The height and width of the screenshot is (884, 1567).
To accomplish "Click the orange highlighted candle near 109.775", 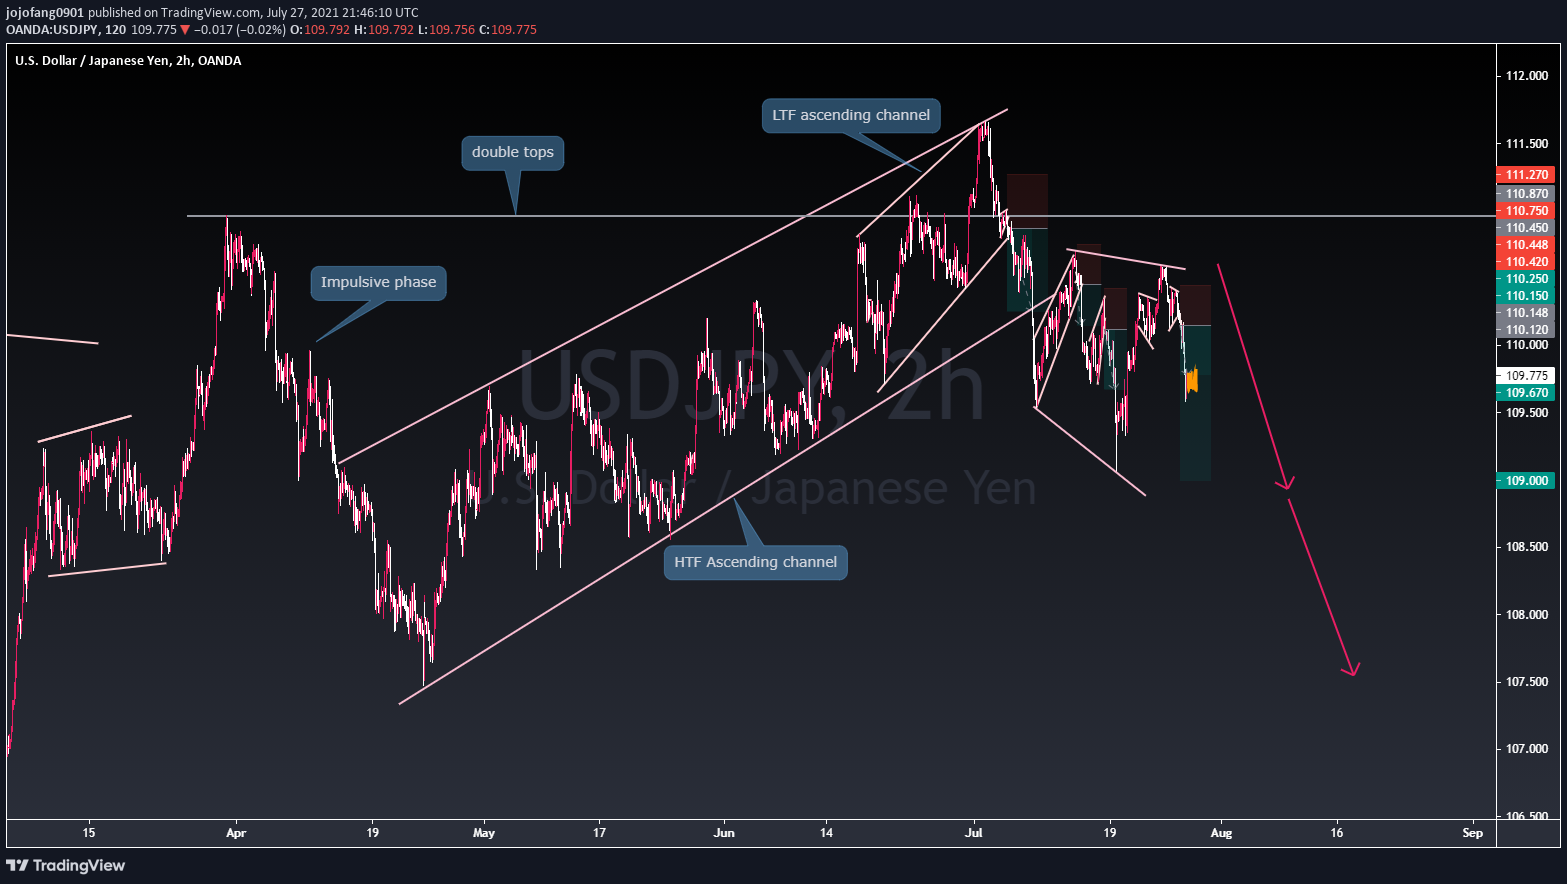I will pyautogui.click(x=1192, y=380).
